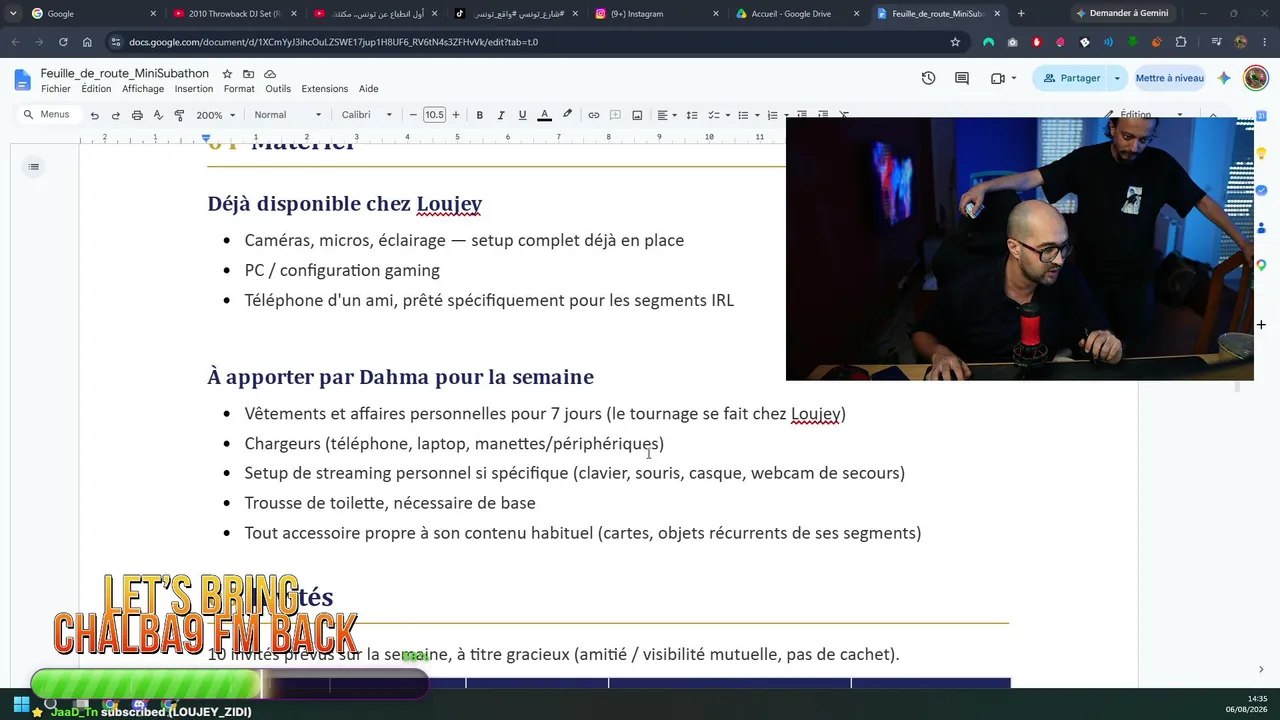Image resolution: width=1280 pixels, height=720 pixels.
Task: Open the Extensions menu
Action: pyautogui.click(x=325, y=89)
